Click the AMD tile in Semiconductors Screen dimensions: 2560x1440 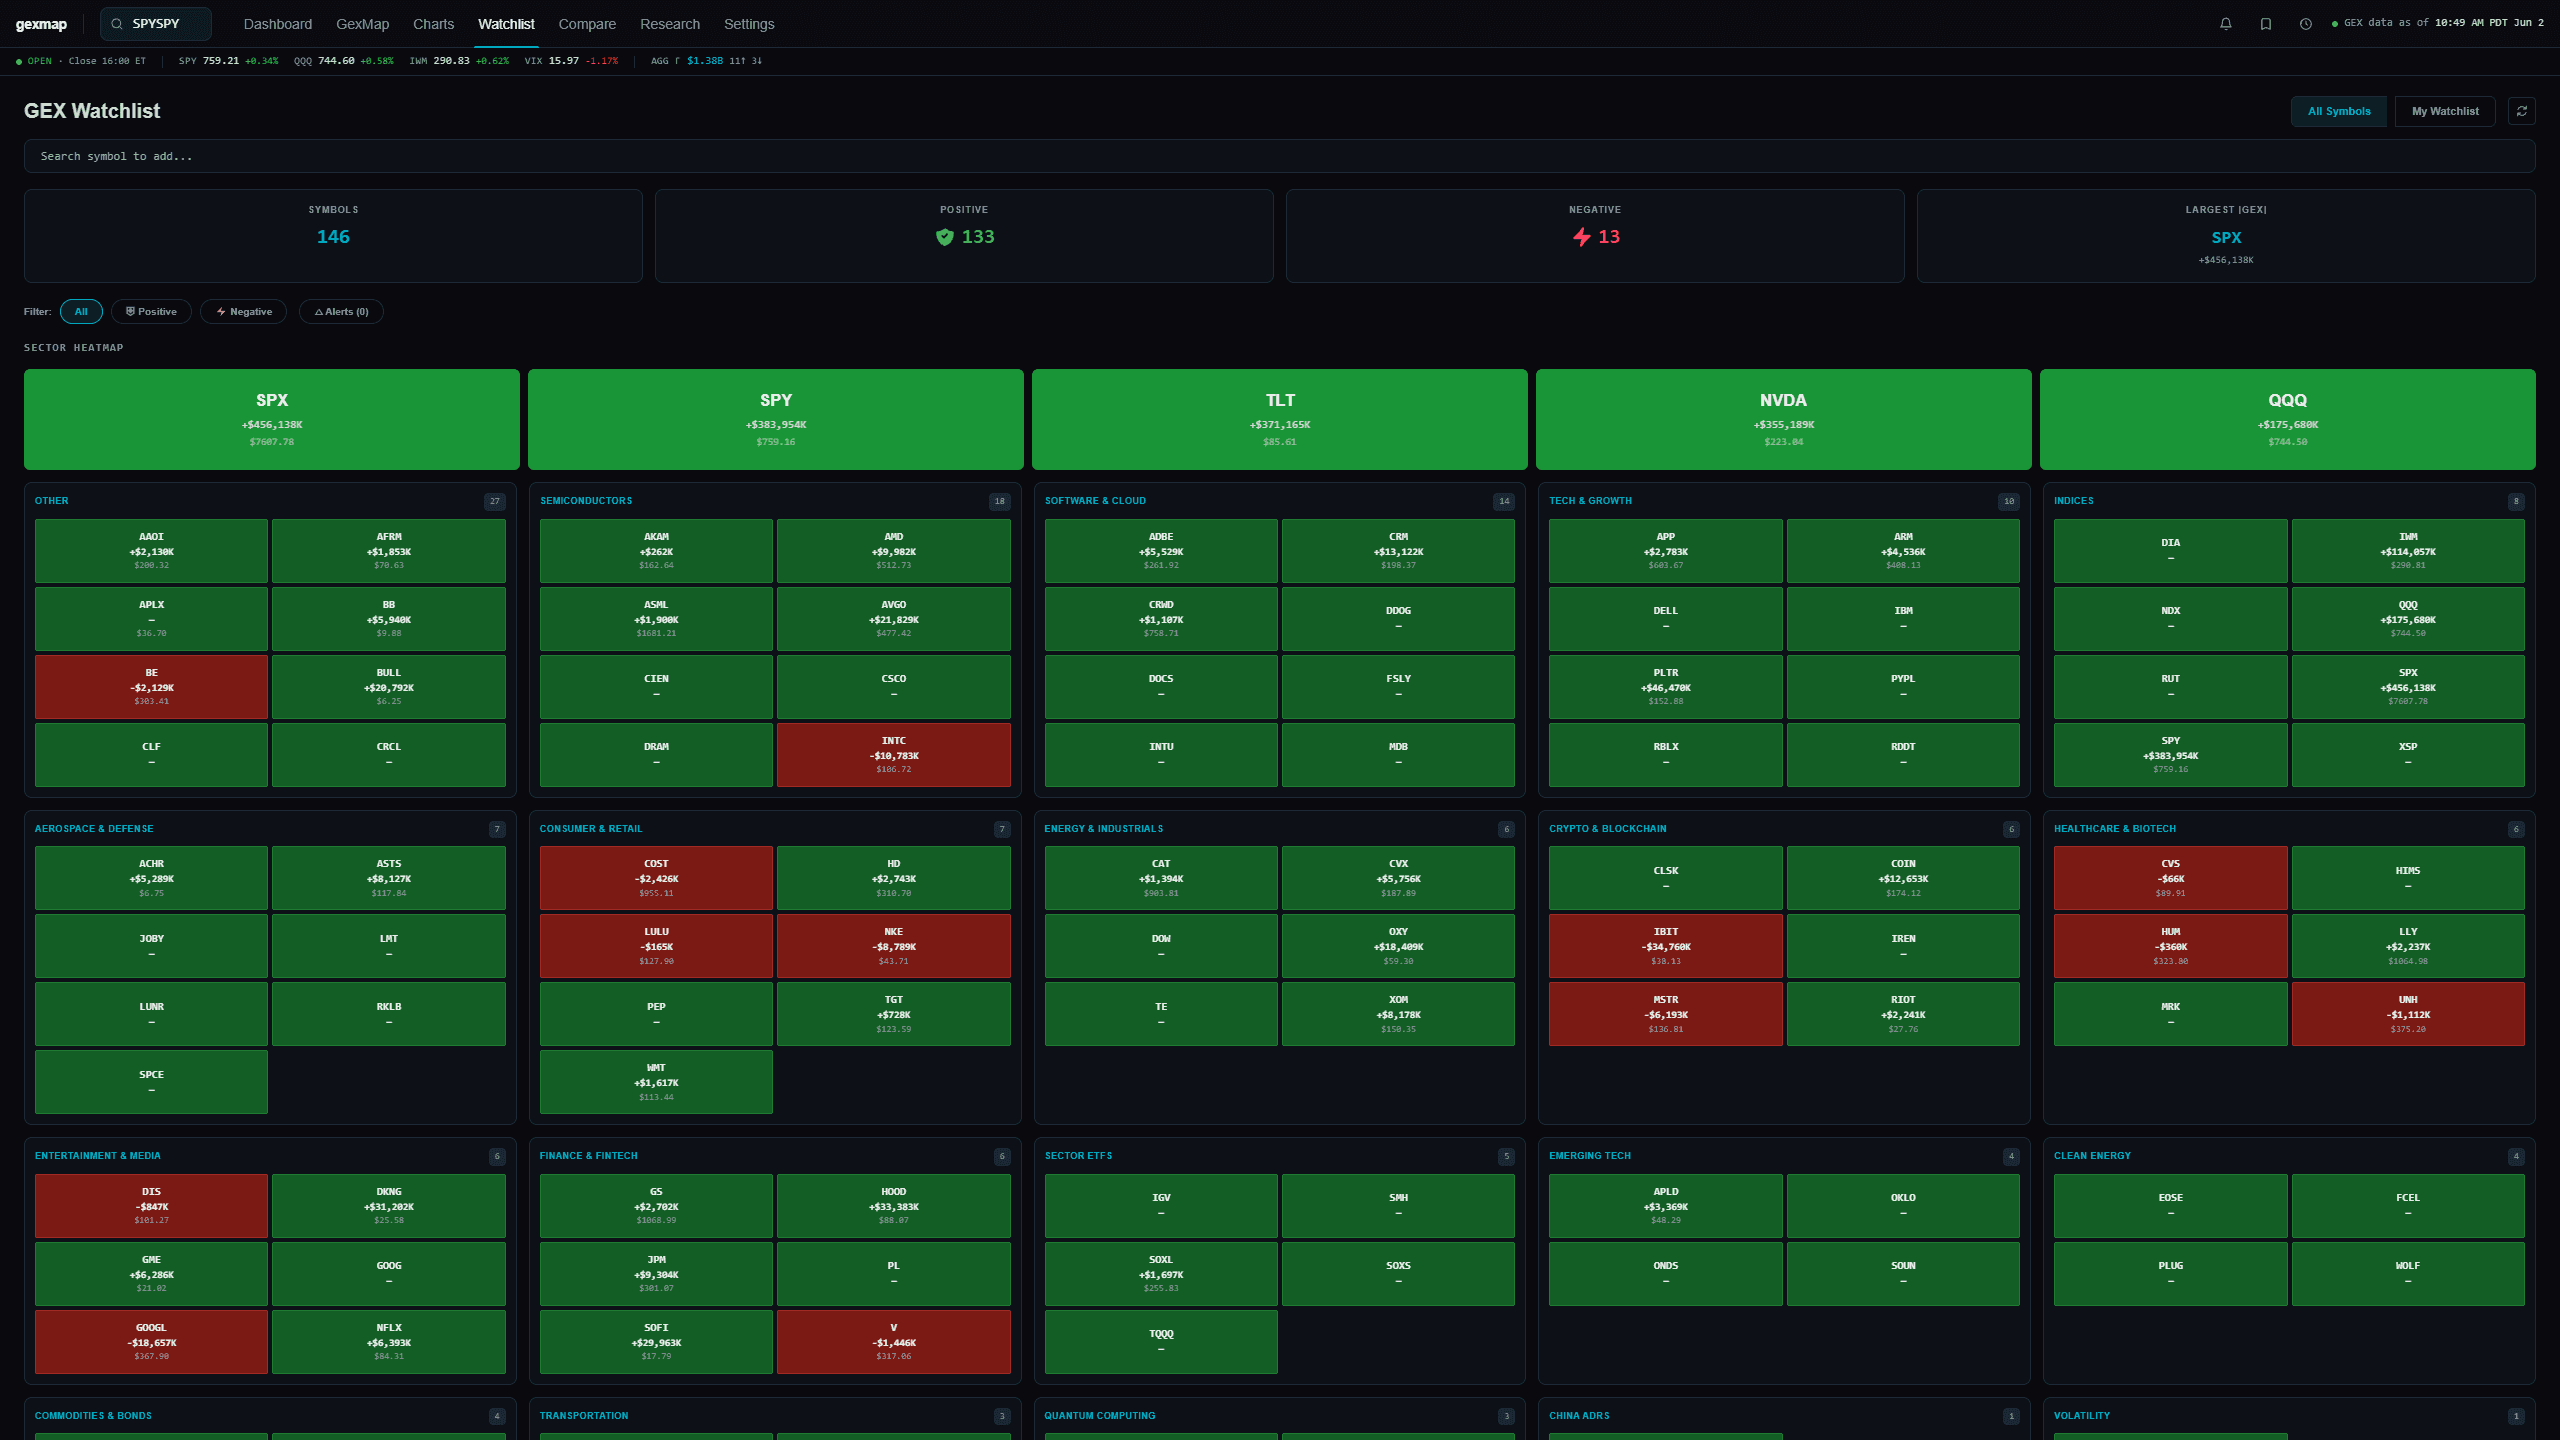[894, 551]
